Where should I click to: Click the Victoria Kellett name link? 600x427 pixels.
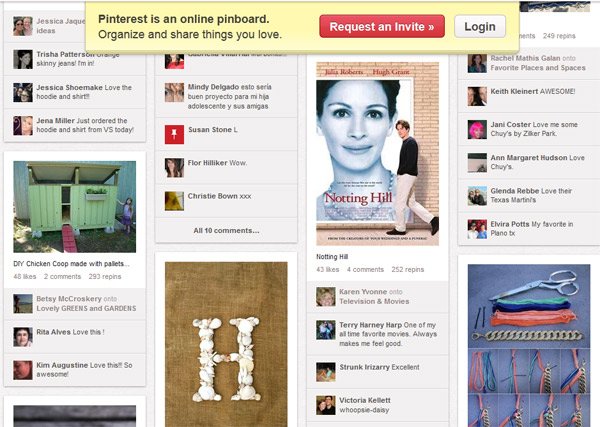pos(365,400)
